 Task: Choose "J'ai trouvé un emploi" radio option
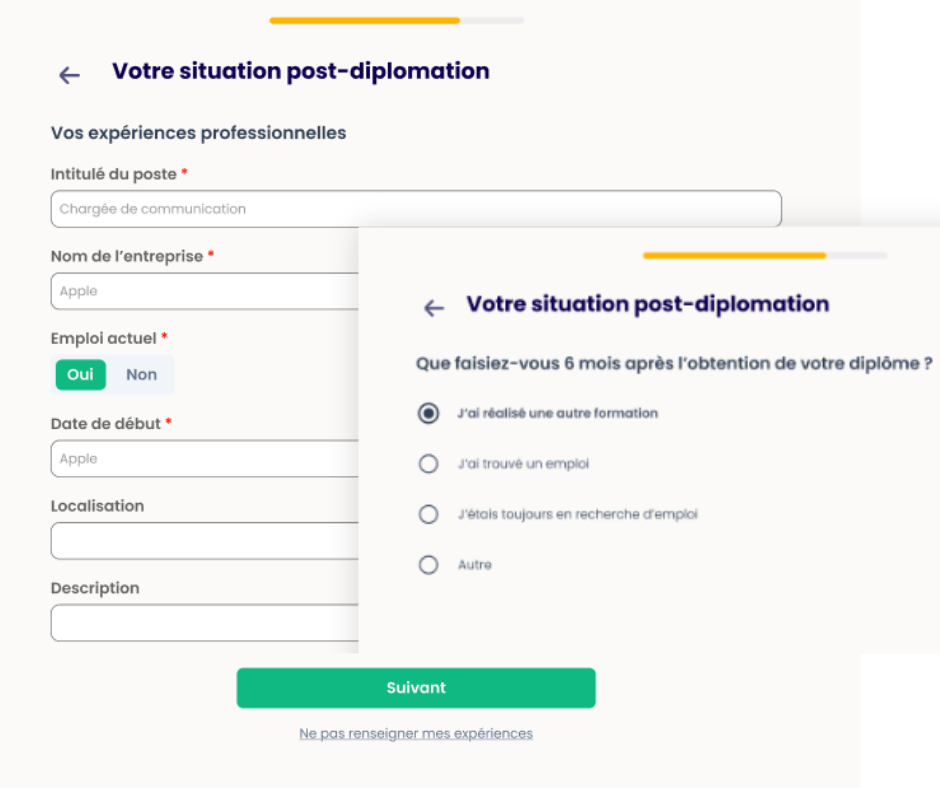tap(429, 464)
